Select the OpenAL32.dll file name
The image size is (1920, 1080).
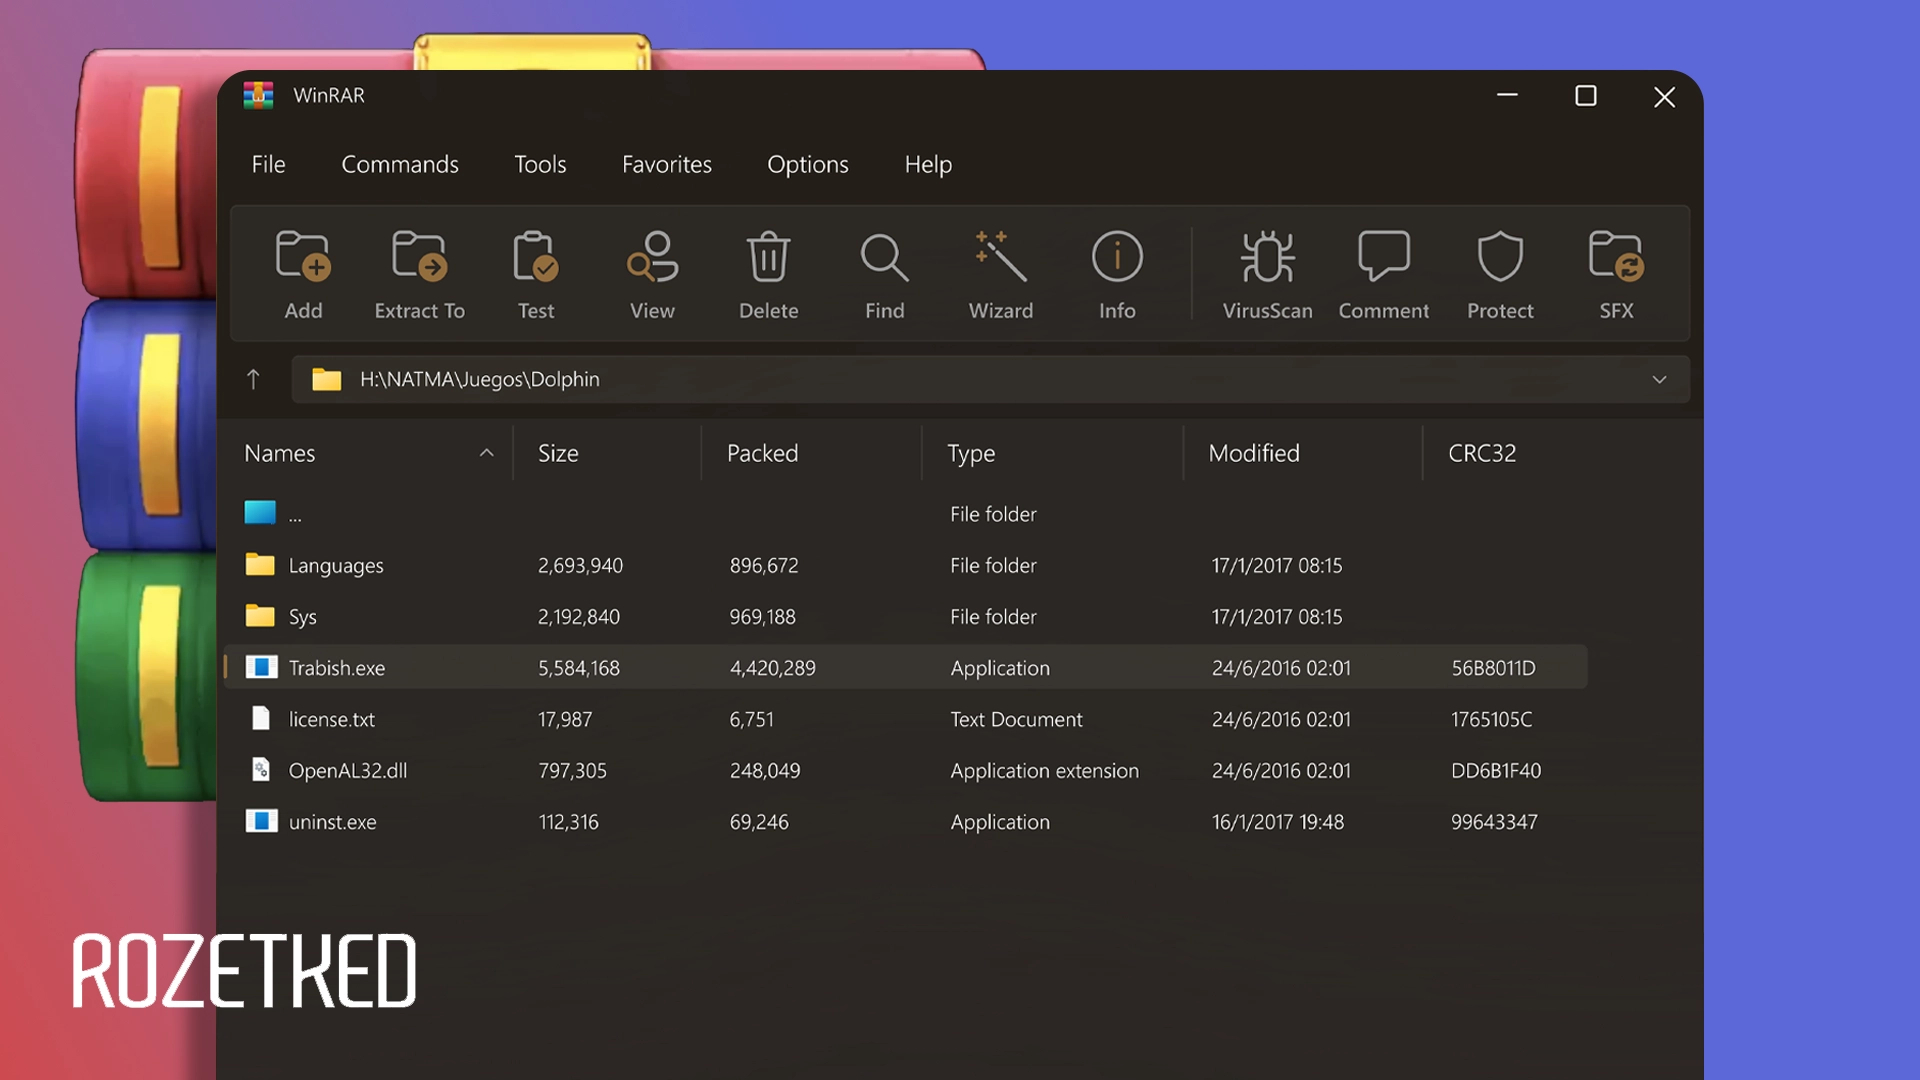(348, 771)
